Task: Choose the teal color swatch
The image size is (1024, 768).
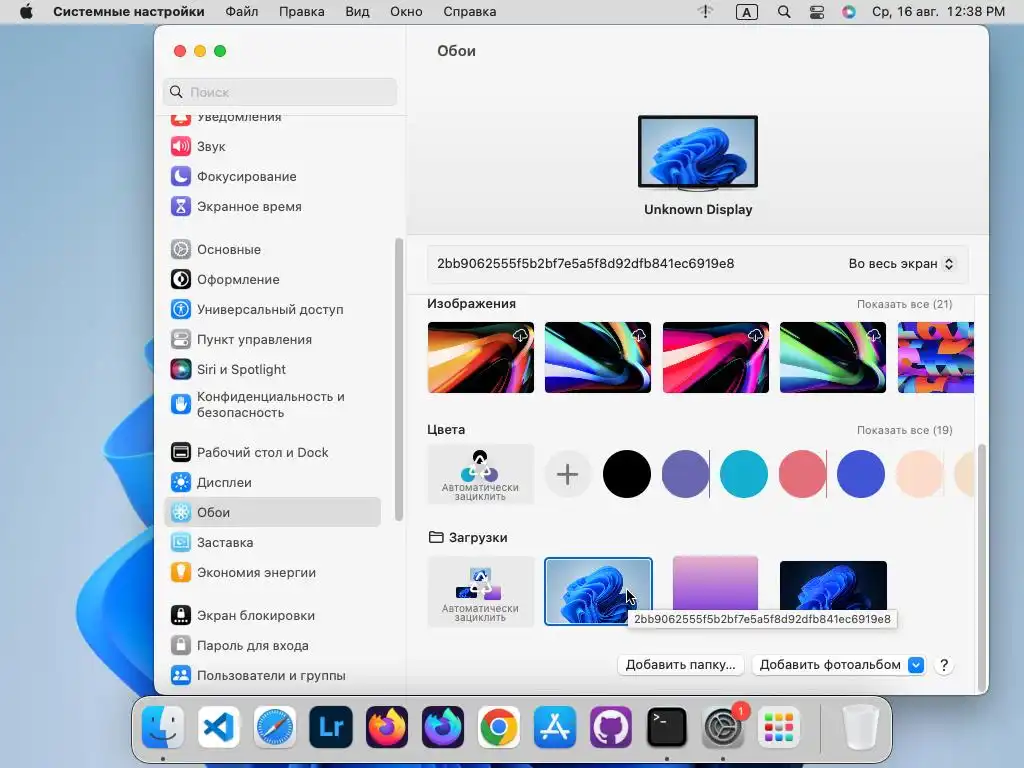Action: 744,474
